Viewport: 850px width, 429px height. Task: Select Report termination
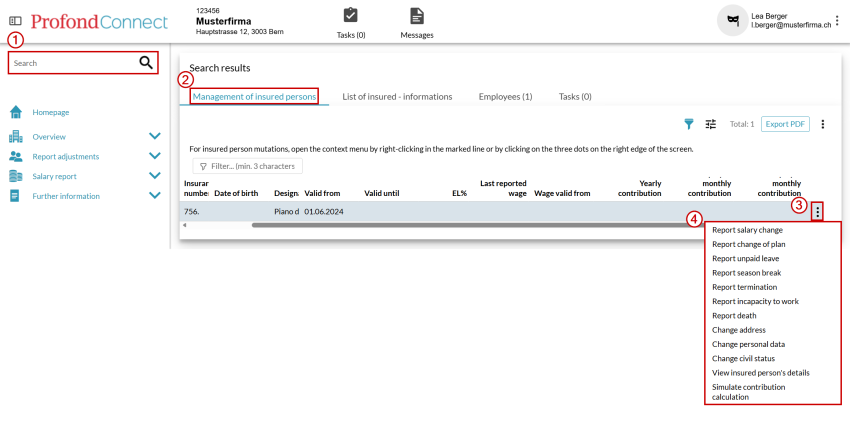(744, 287)
